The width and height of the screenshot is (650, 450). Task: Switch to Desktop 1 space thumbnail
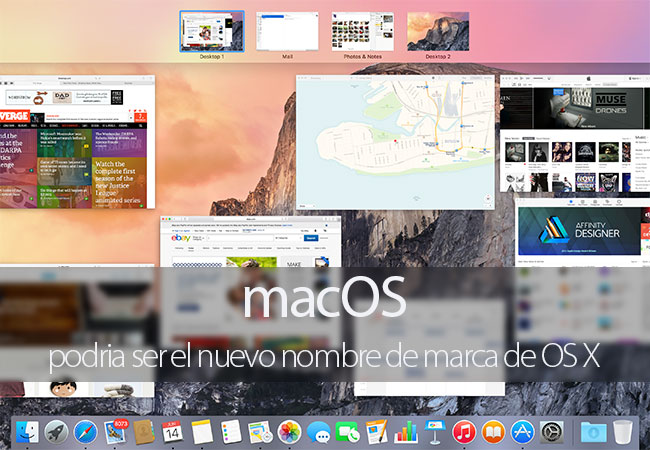coord(212,31)
